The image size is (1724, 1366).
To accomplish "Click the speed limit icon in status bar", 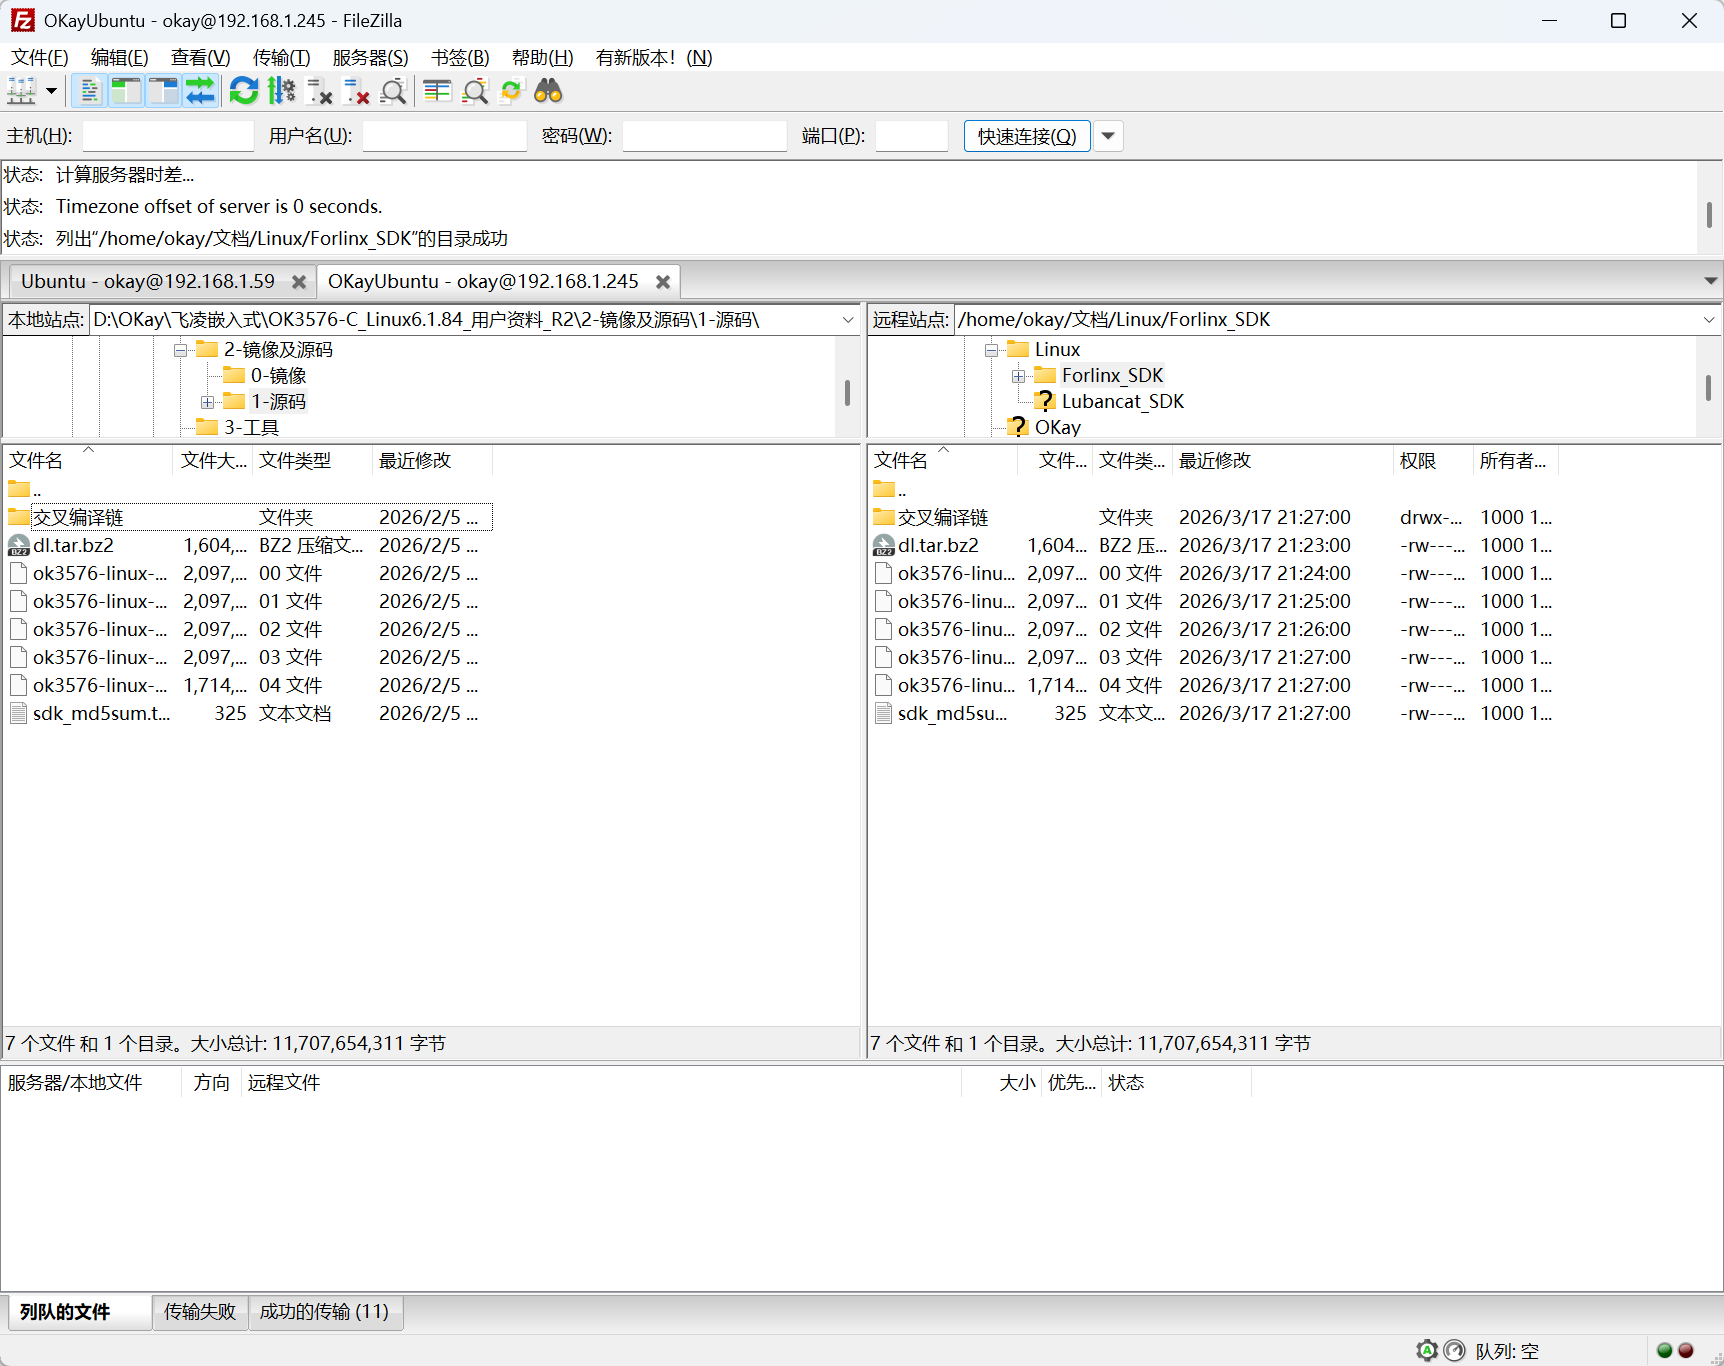I will coord(1455,1351).
